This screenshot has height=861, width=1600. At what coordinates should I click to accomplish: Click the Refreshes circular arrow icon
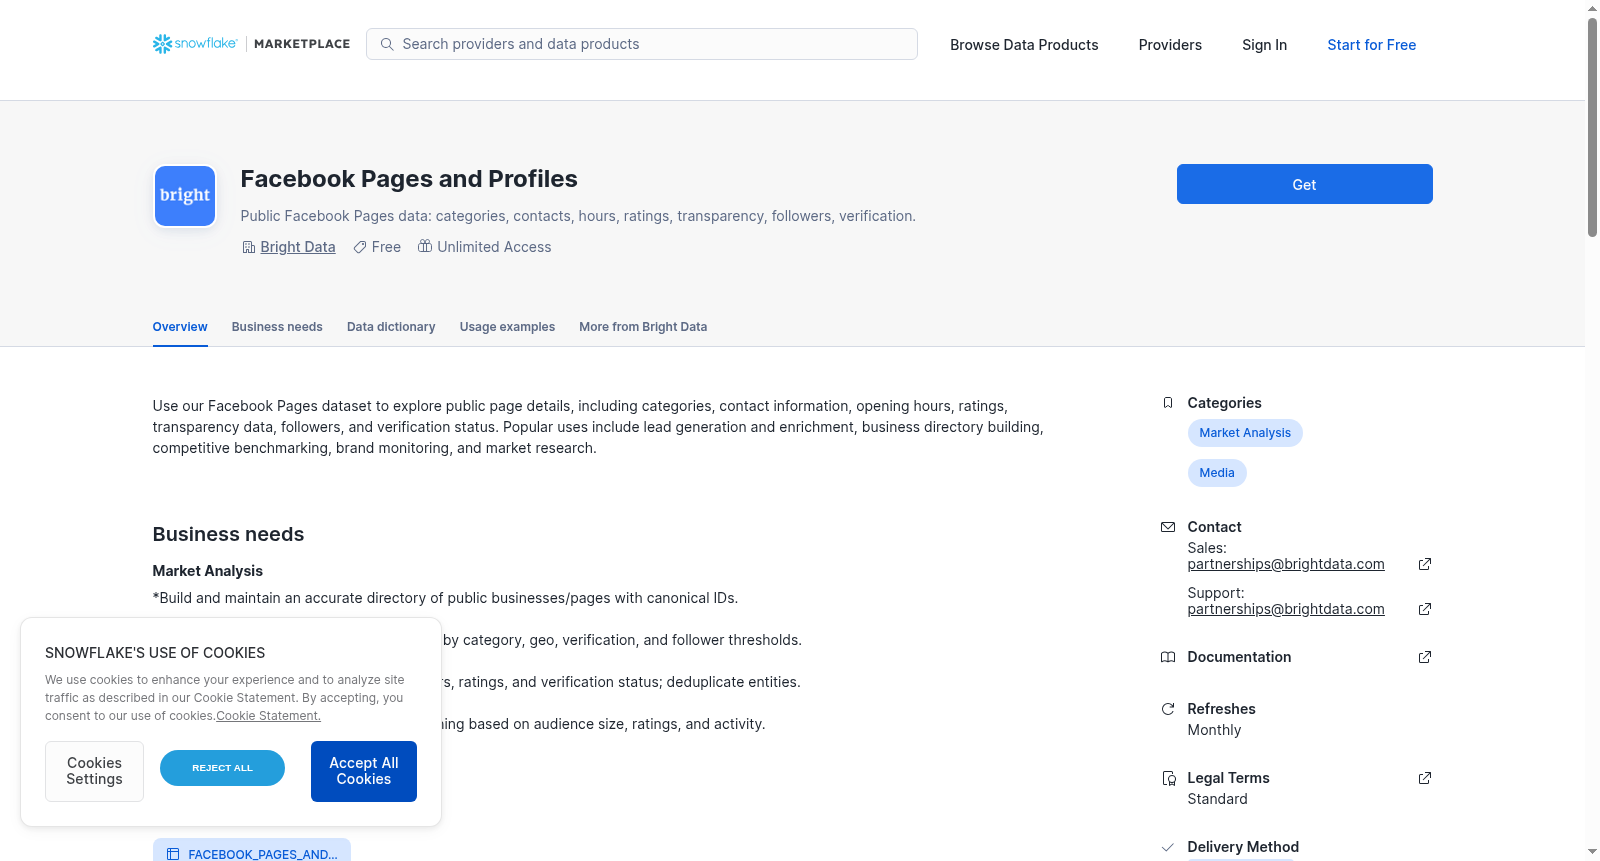(1168, 709)
